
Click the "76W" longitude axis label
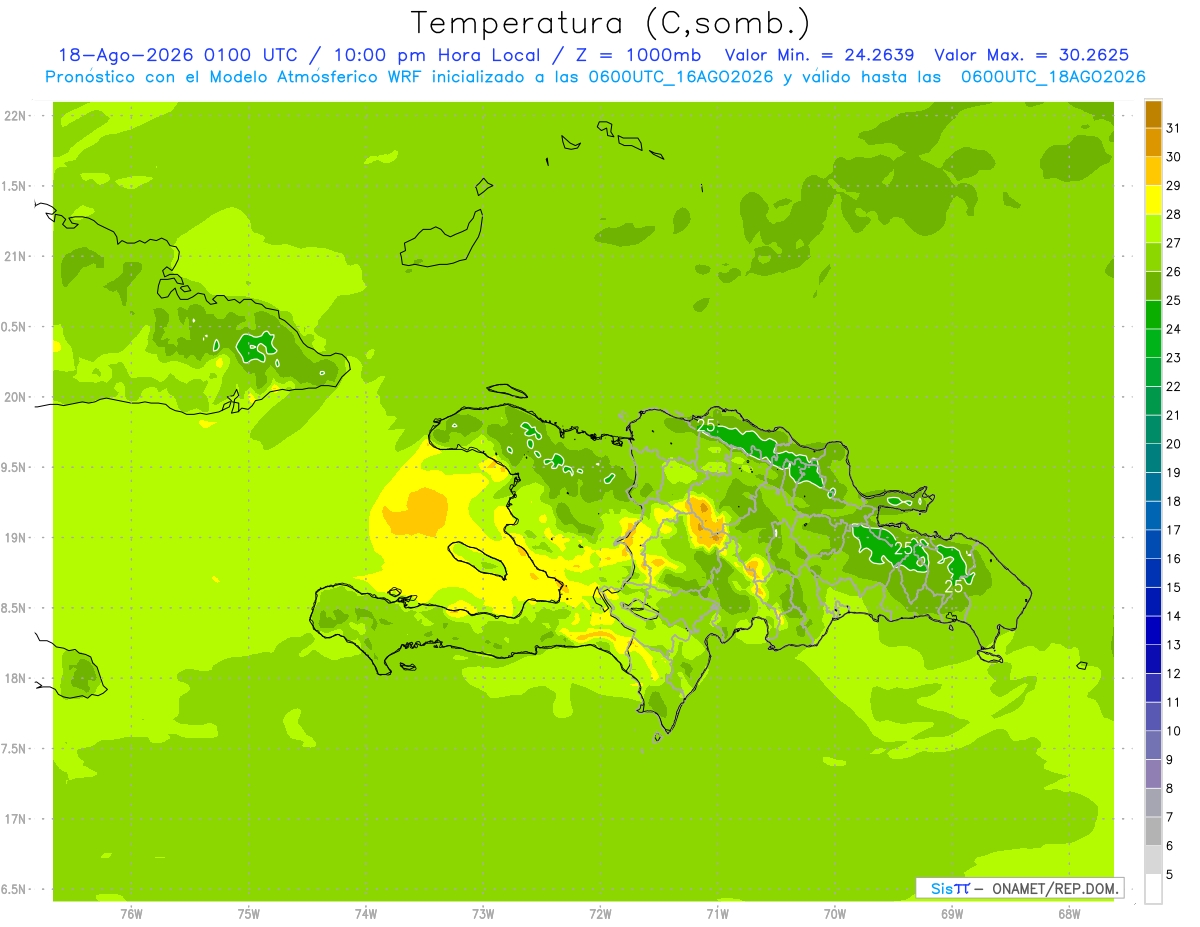pyautogui.click(x=131, y=914)
